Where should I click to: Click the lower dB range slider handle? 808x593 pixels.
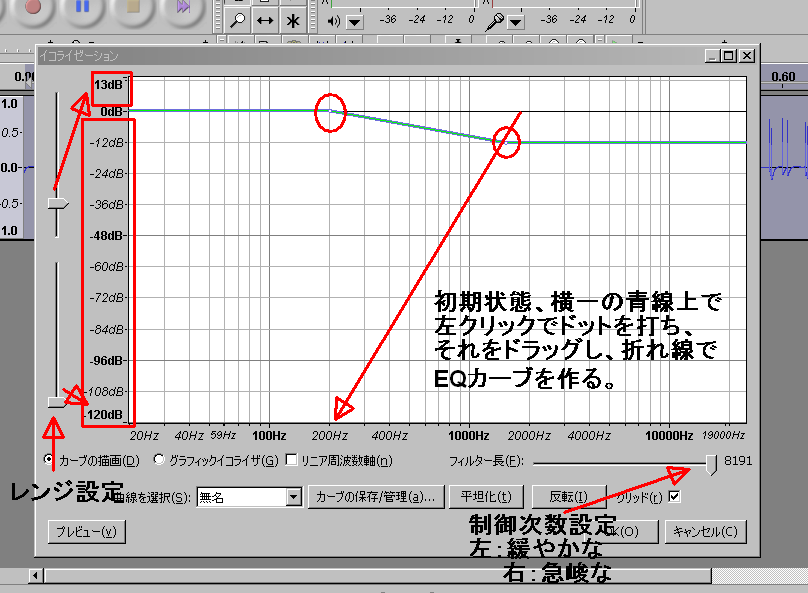pos(57,402)
